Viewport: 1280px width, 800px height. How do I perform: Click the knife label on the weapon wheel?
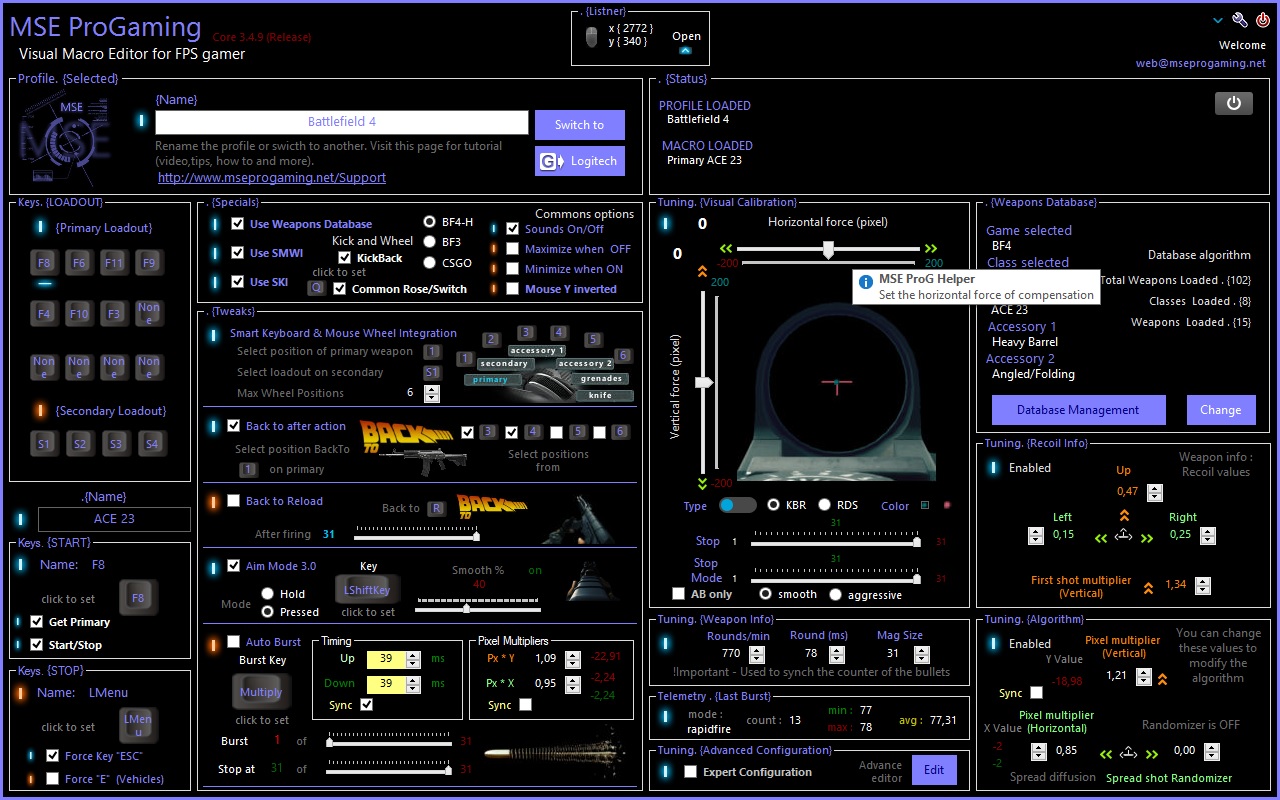pyautogui.click(x=600, y=395)
